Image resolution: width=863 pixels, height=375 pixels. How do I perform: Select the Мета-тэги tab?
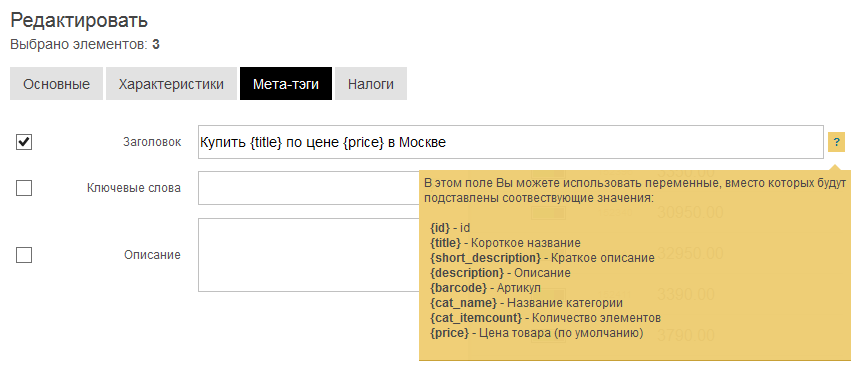click(x=286, y=84)
